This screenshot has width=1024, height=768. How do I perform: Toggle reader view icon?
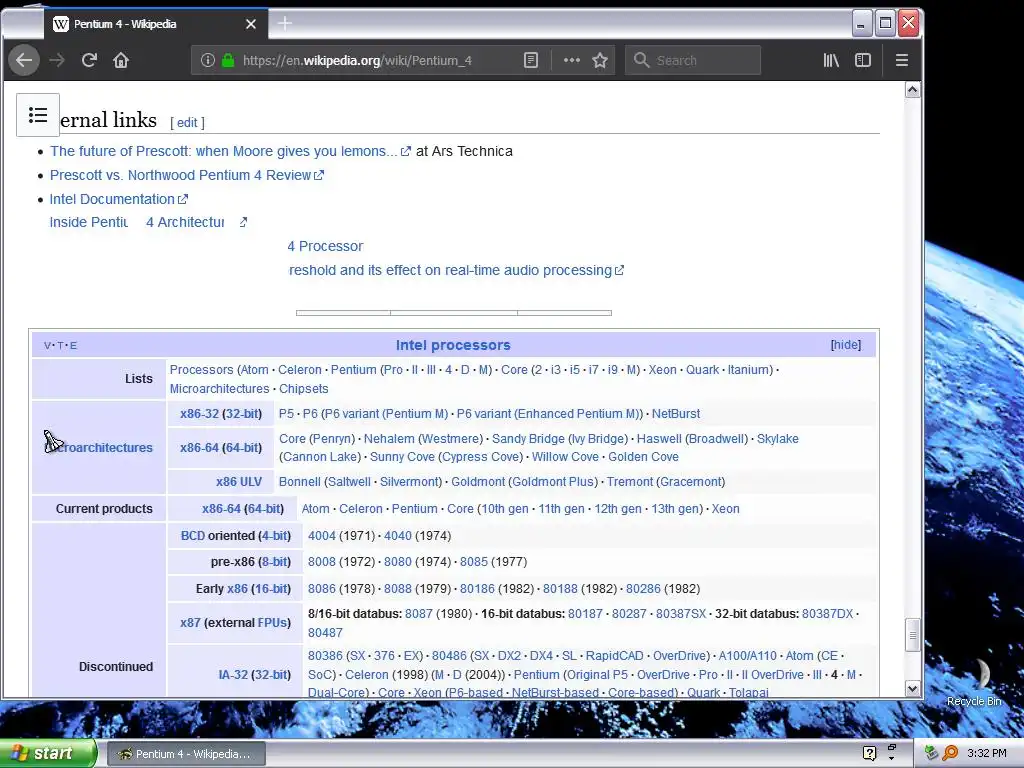pyautogui.click(x=531, y=61)
